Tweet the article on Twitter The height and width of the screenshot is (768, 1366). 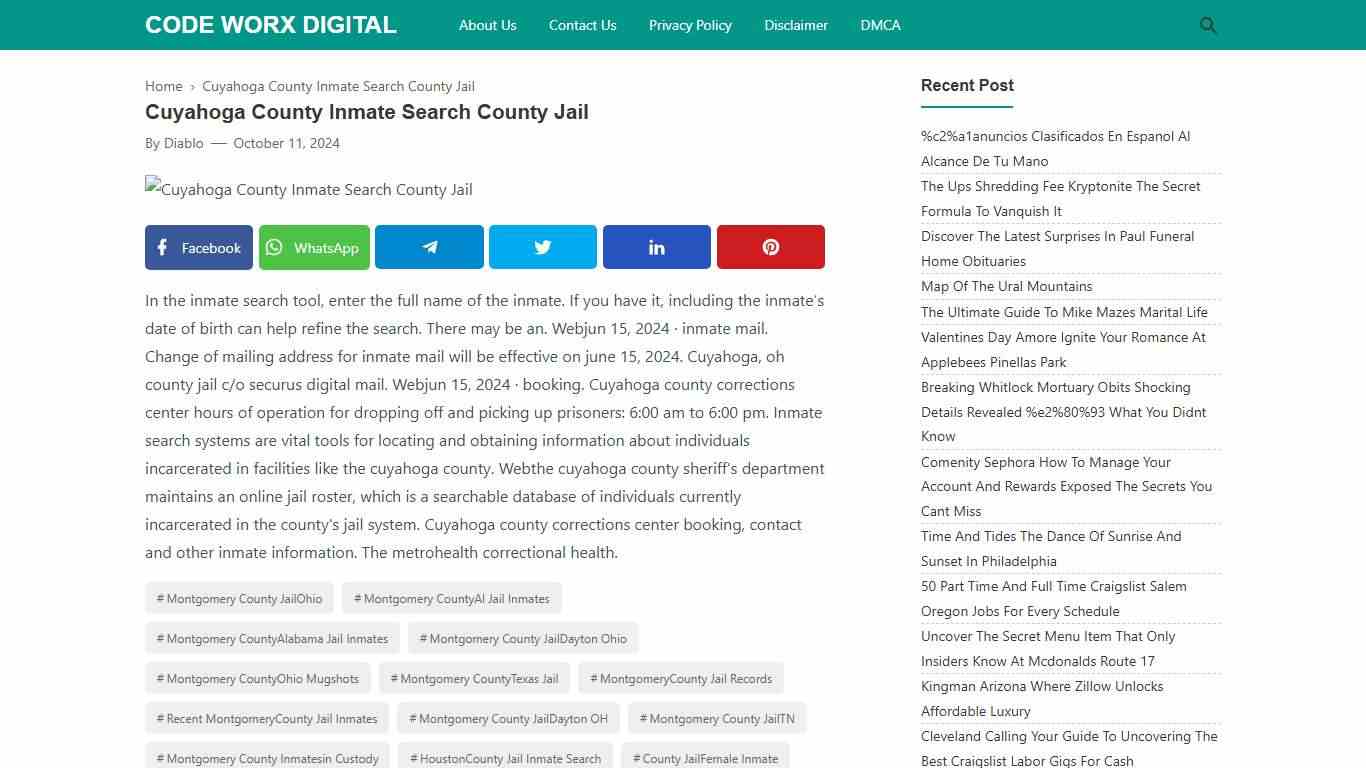point(542,247)
